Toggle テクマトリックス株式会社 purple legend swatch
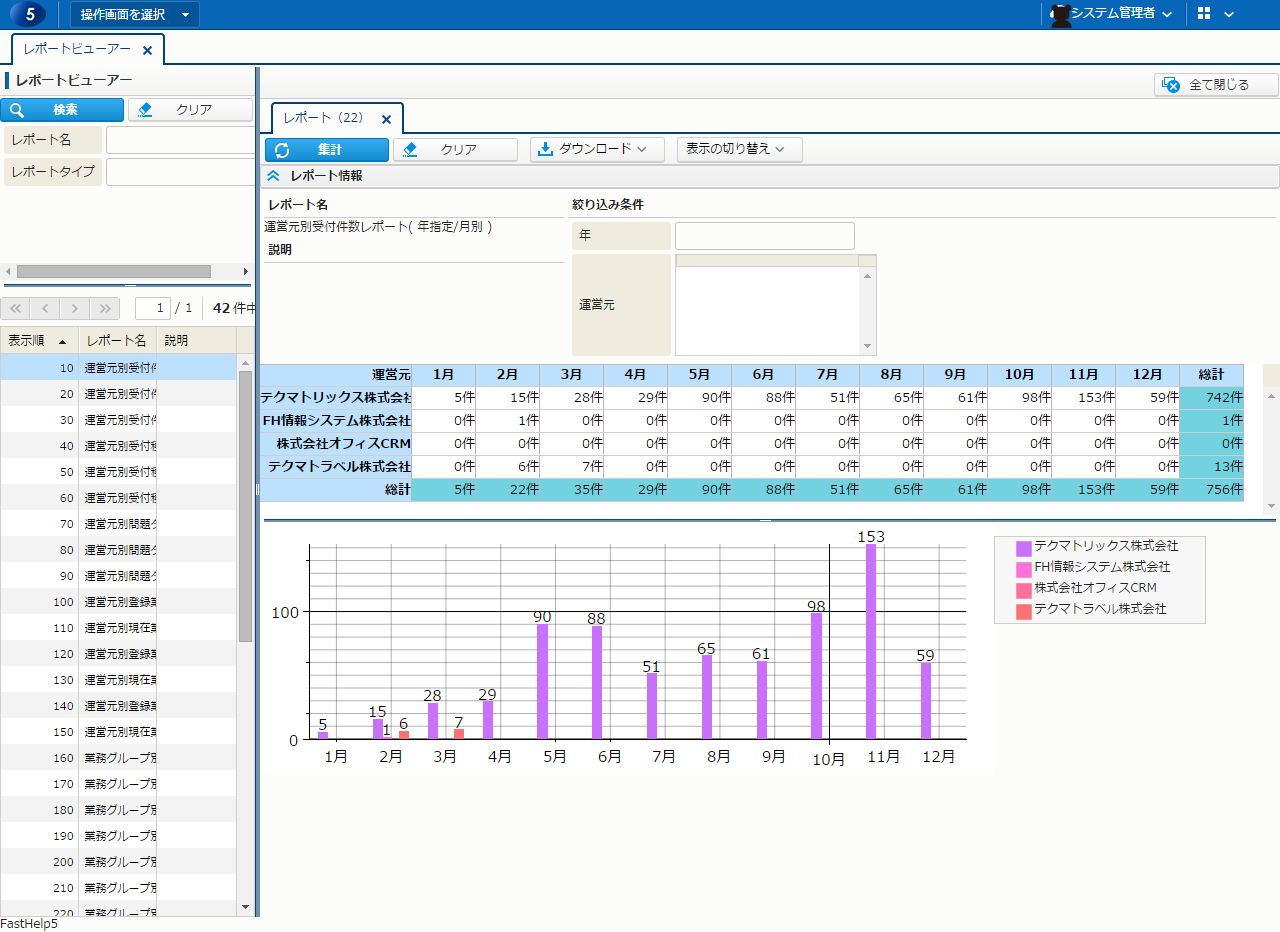1280x932 pixels. pos(1023,548)
